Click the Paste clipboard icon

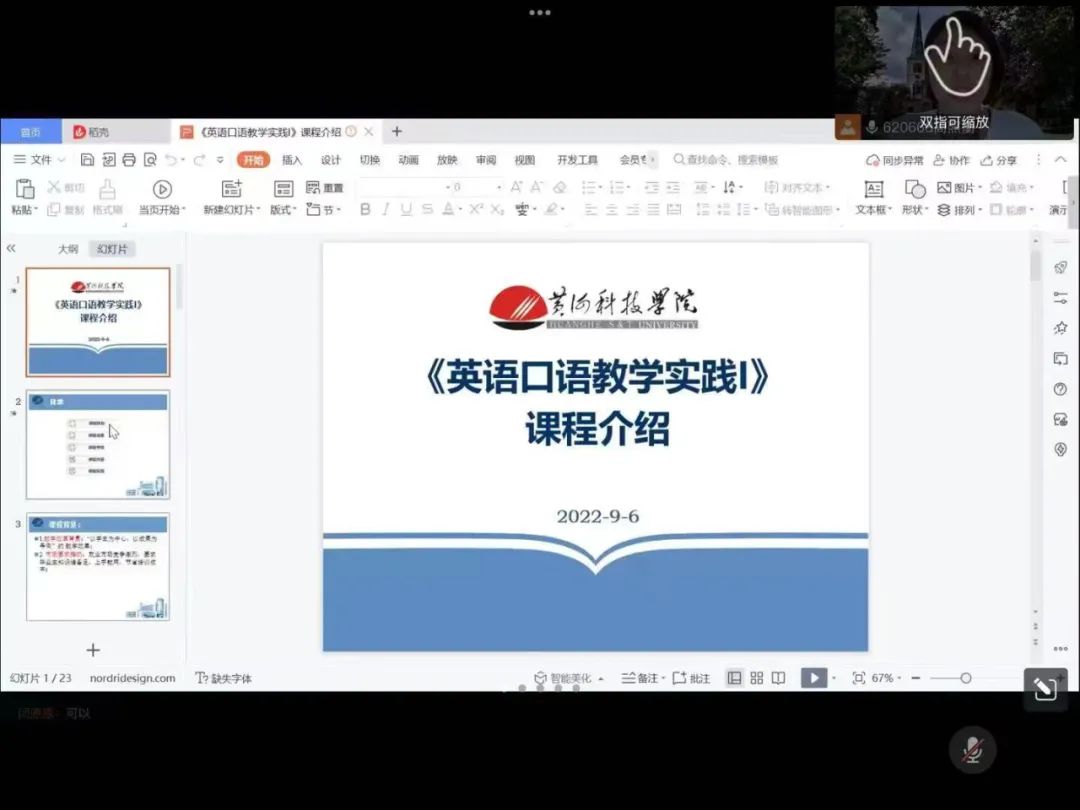pyautogui.click(x=25, y=189)
